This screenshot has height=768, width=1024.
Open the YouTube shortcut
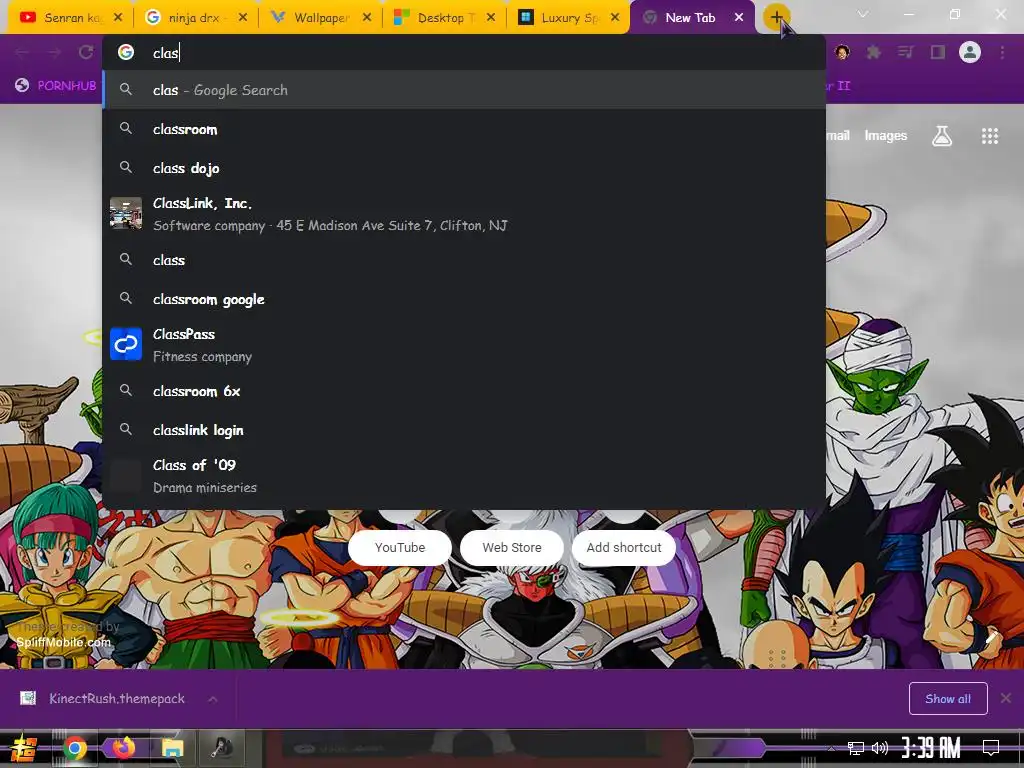(400, 548)
